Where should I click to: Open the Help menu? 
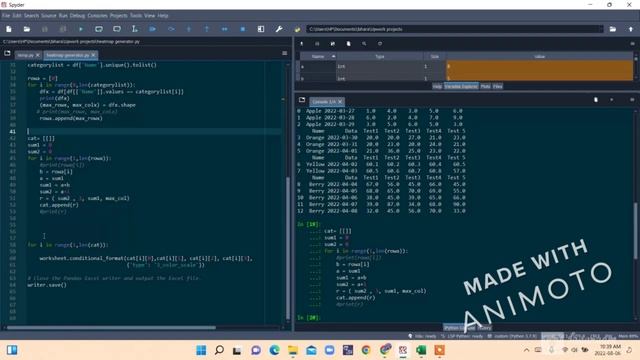pos(163,16)
